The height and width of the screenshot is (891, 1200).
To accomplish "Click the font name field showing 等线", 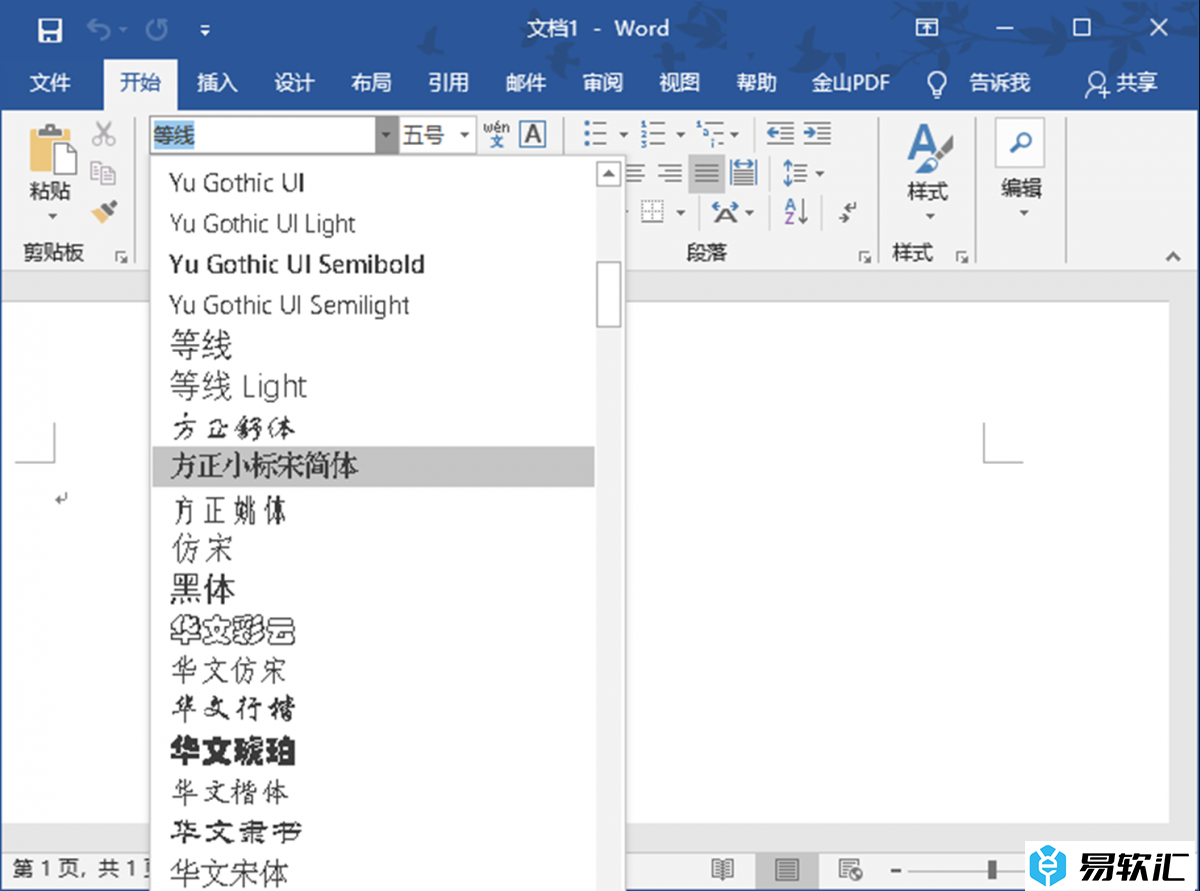I will (263, 135).
